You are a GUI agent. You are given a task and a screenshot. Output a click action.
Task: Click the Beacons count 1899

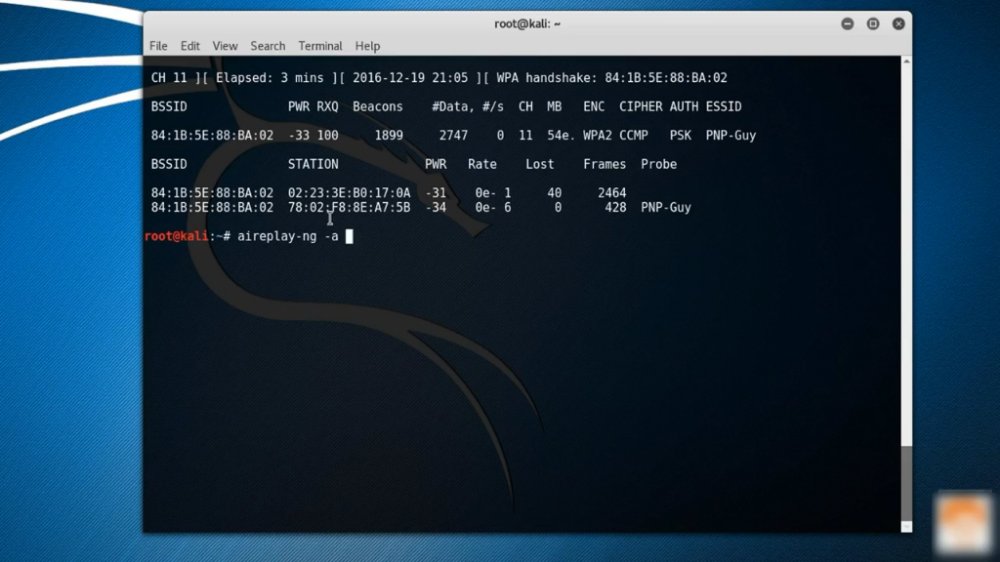click(388, 135)
